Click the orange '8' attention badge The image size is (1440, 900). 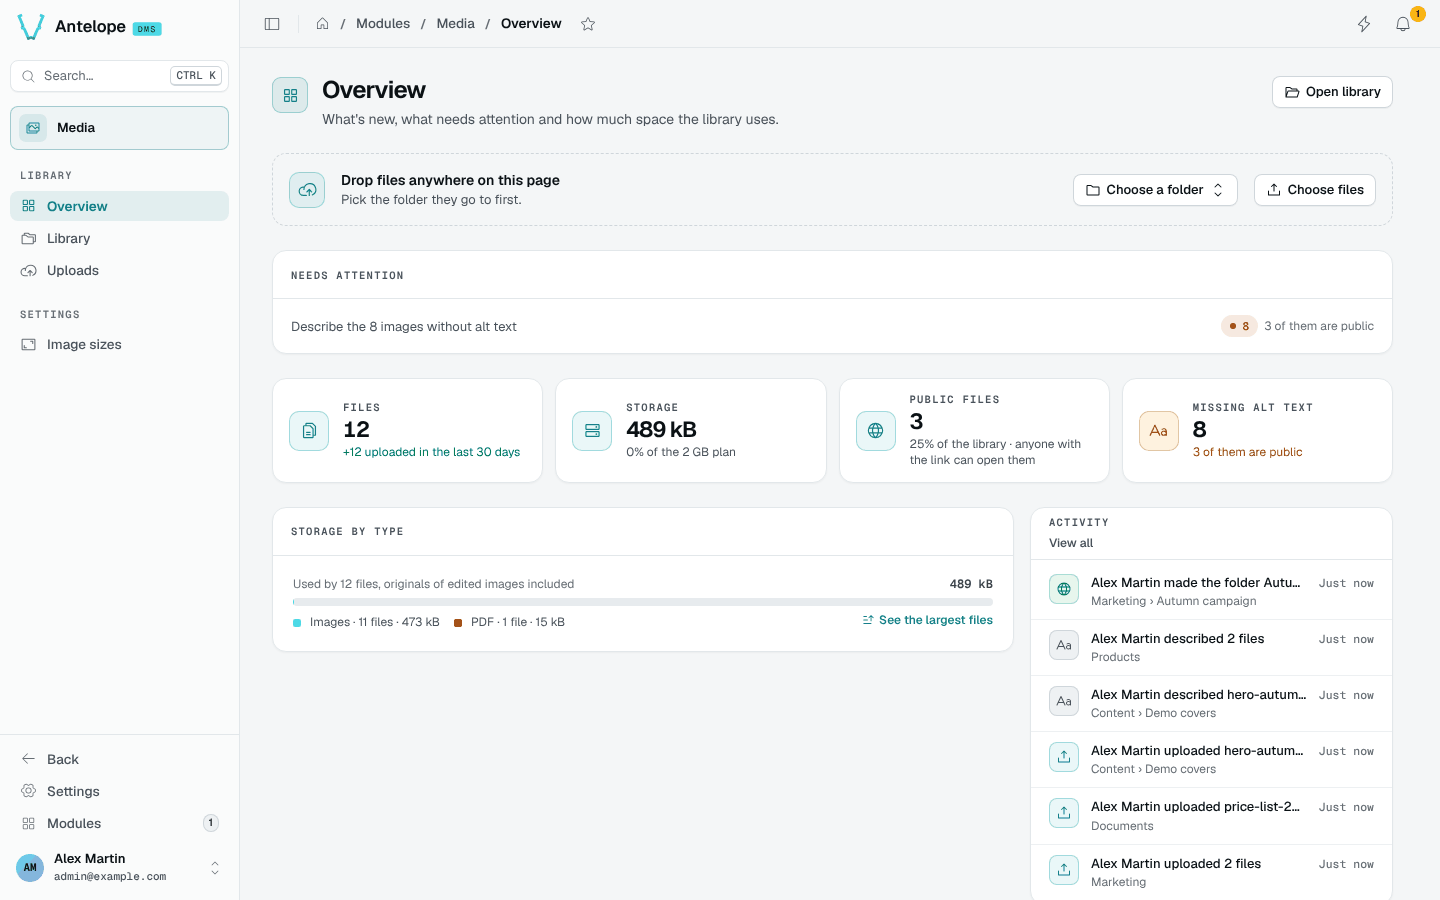1239,326
